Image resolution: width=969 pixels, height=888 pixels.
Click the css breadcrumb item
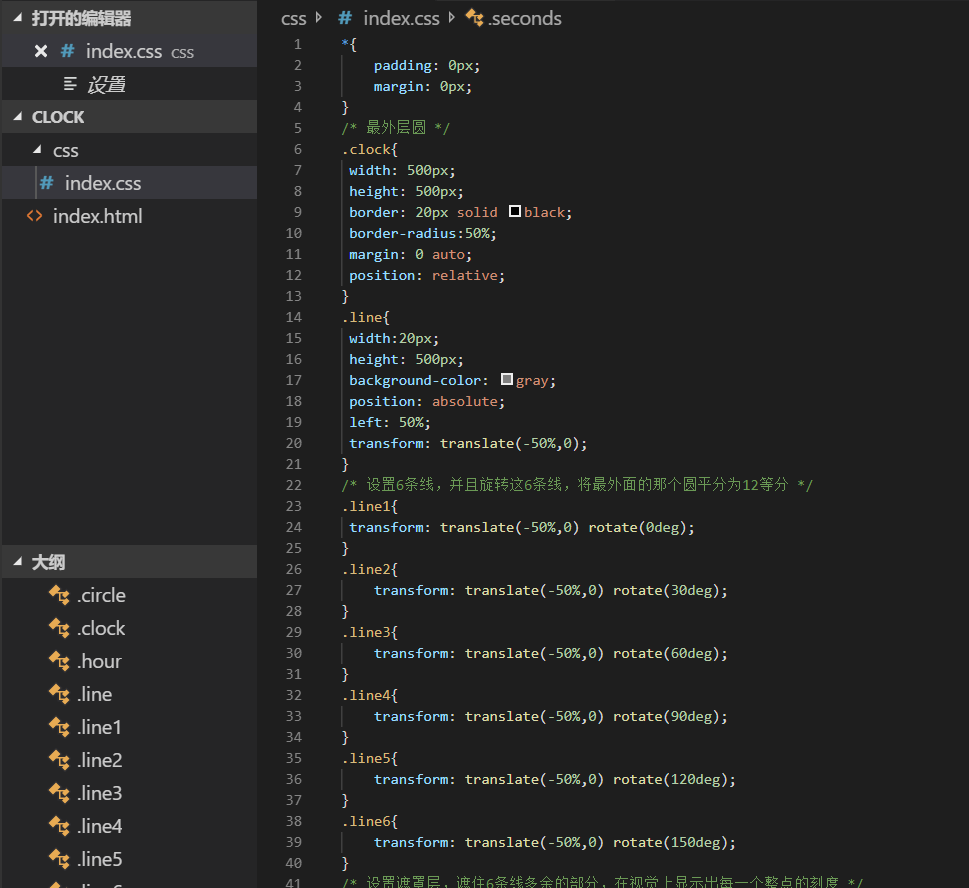coord(293,18)
